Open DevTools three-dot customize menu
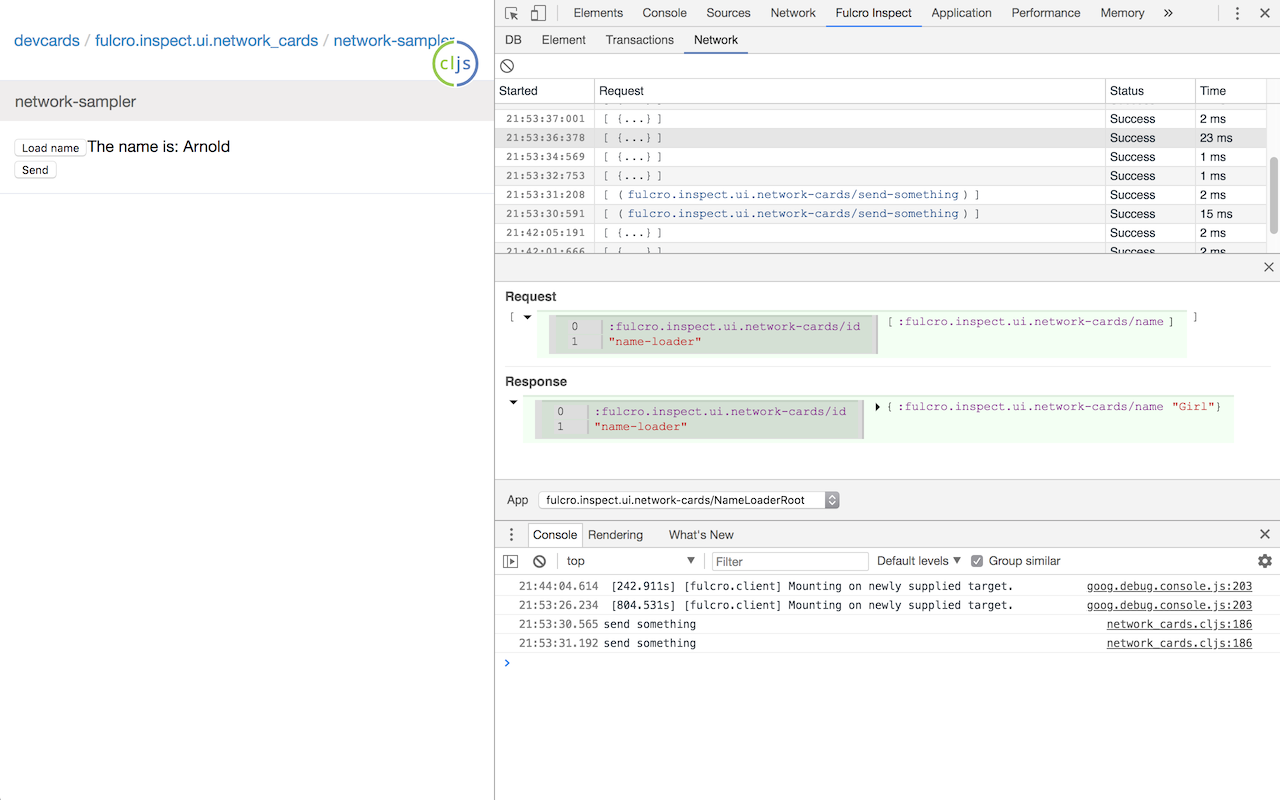Screen dimensions: 1280x800 (1237, 13)
